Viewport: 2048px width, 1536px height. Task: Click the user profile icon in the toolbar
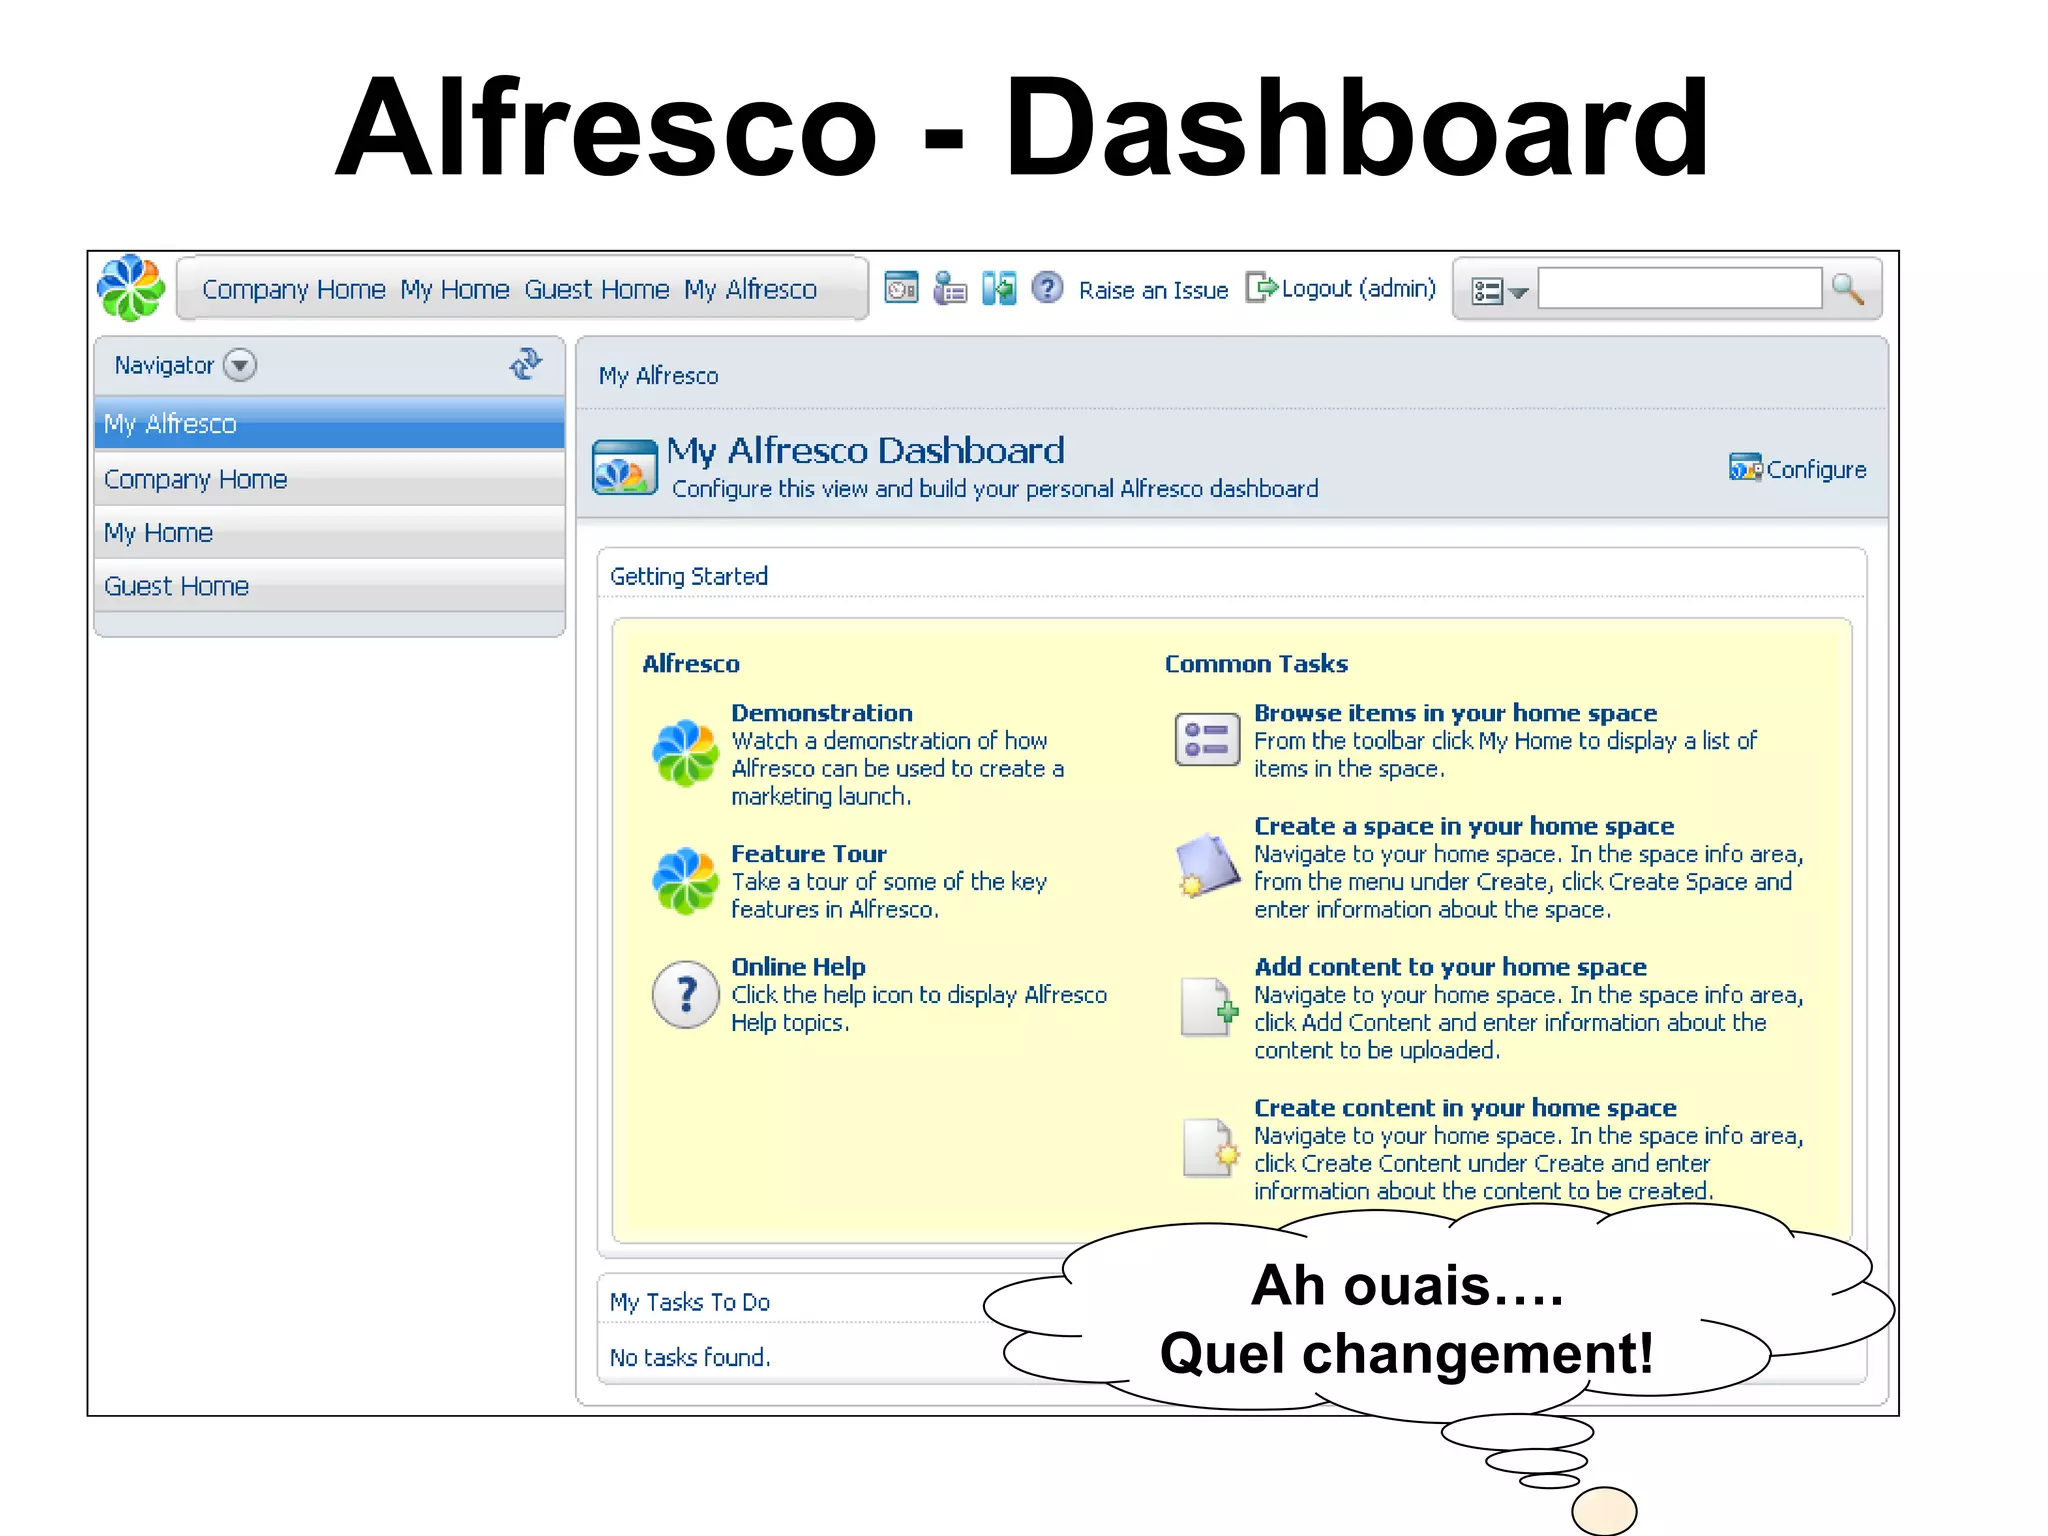click(950, 289)
